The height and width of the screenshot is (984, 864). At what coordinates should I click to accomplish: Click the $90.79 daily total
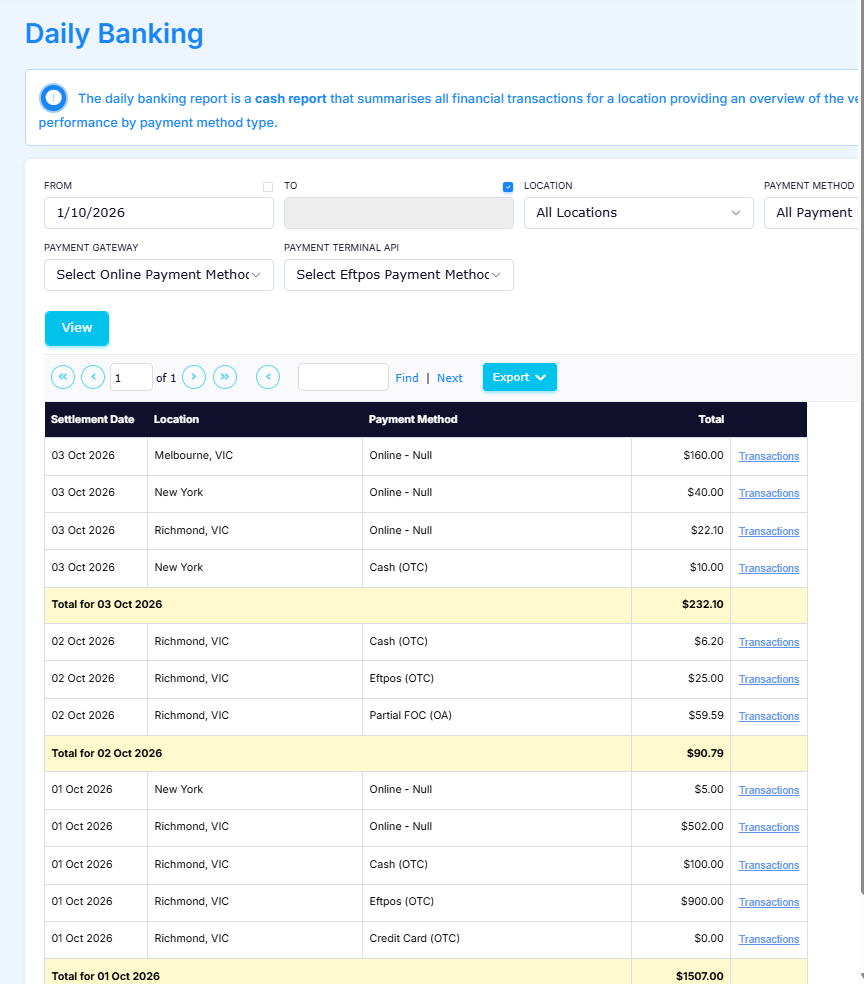705,753
